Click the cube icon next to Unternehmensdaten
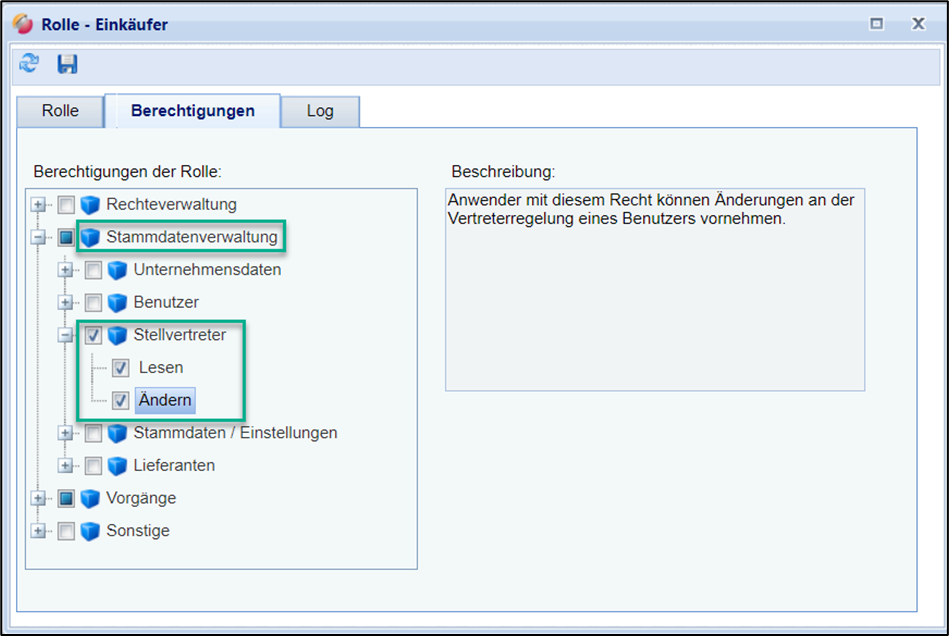The height and width of the screenshot is (636, 949). [x=119, y=270]
